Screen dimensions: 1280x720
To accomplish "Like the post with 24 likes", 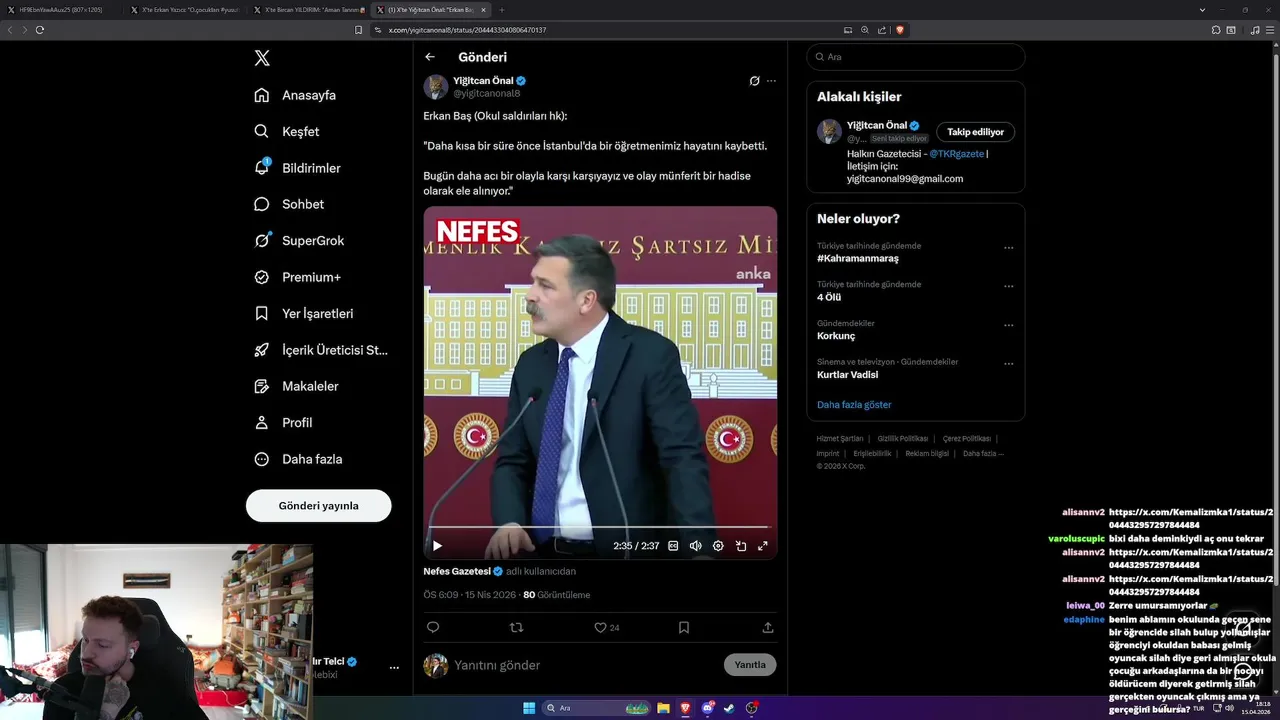I will coord(606,627).
